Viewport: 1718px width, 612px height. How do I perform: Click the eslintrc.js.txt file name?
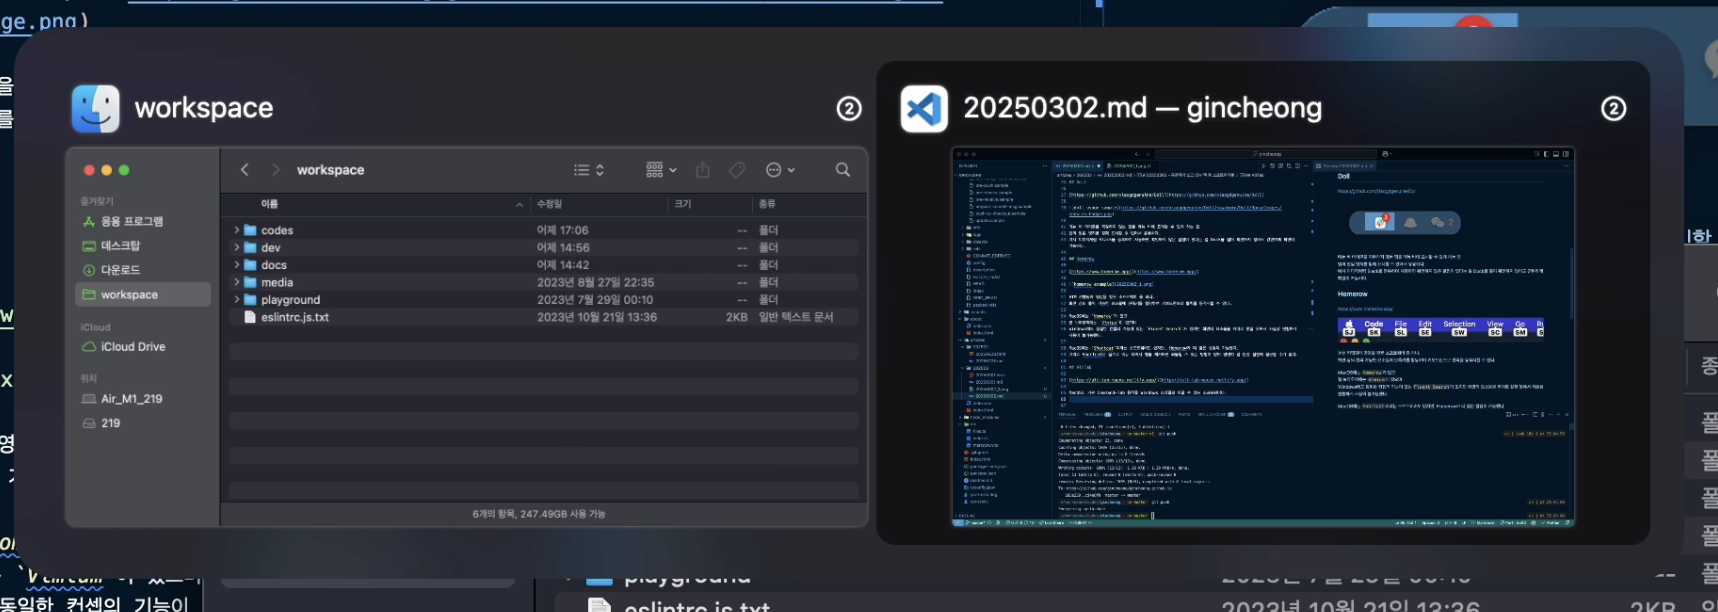[295, 317]
